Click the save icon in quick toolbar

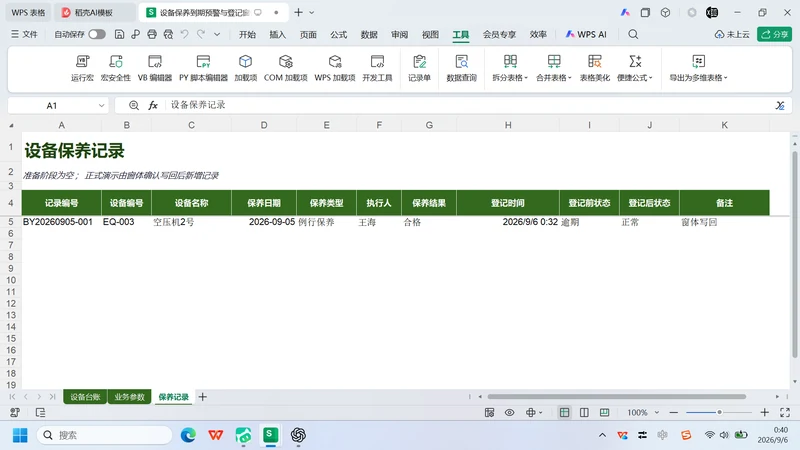point(119,34)
